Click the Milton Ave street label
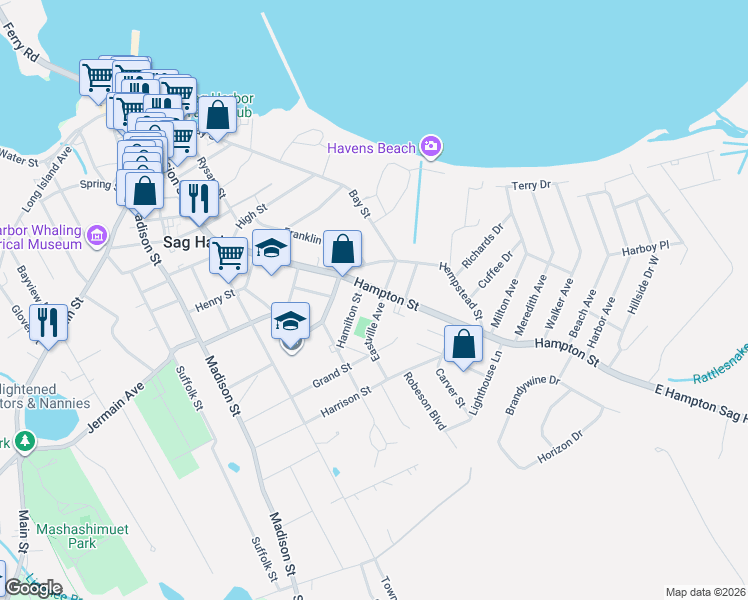Image resolution: width=748 pixels, height=600 pixels. point(504,303)
